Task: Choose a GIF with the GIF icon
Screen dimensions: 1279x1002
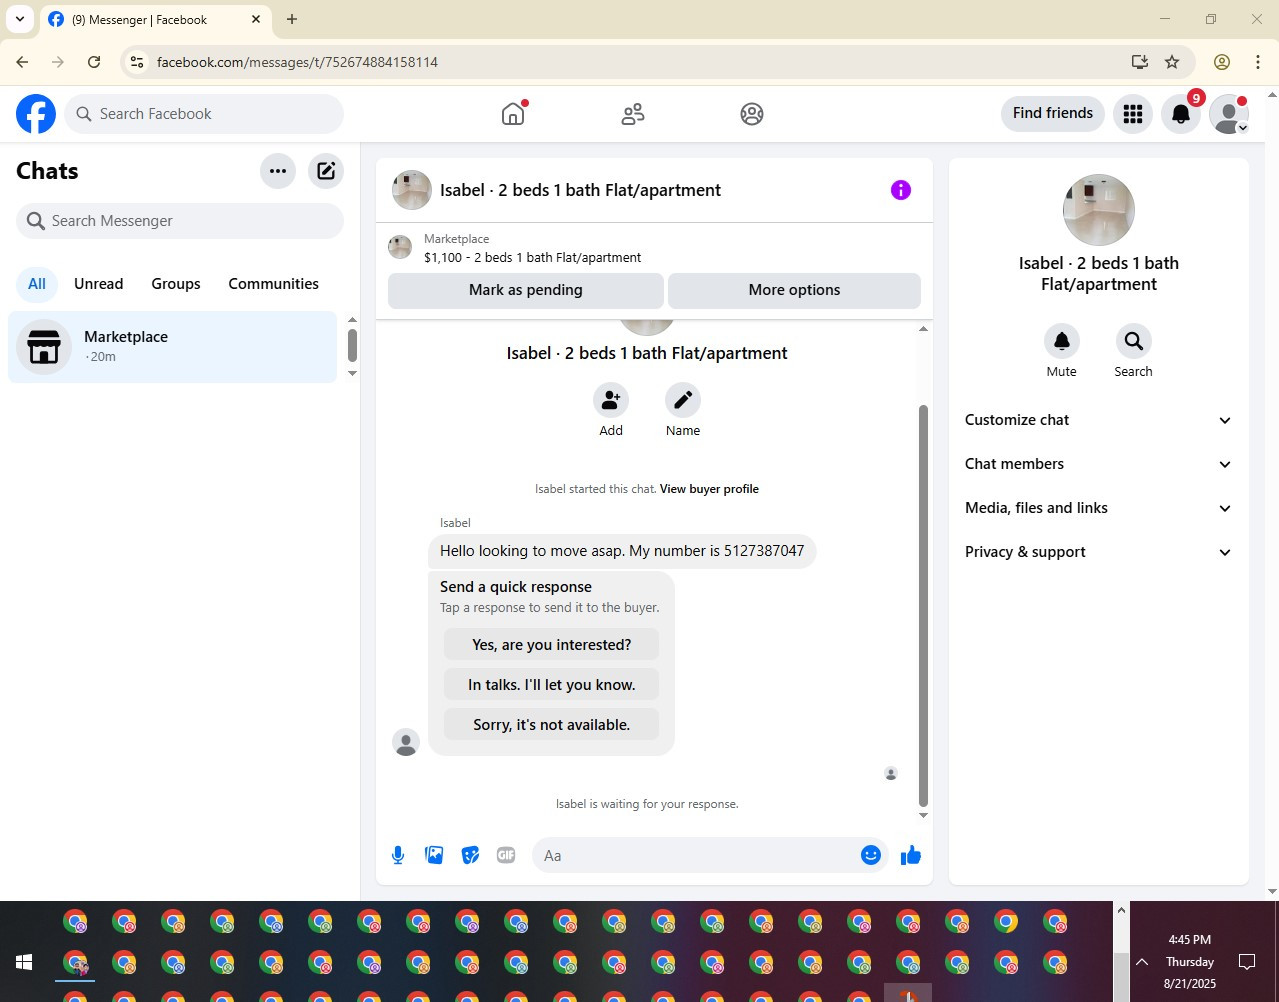Action: coord(506,855)
